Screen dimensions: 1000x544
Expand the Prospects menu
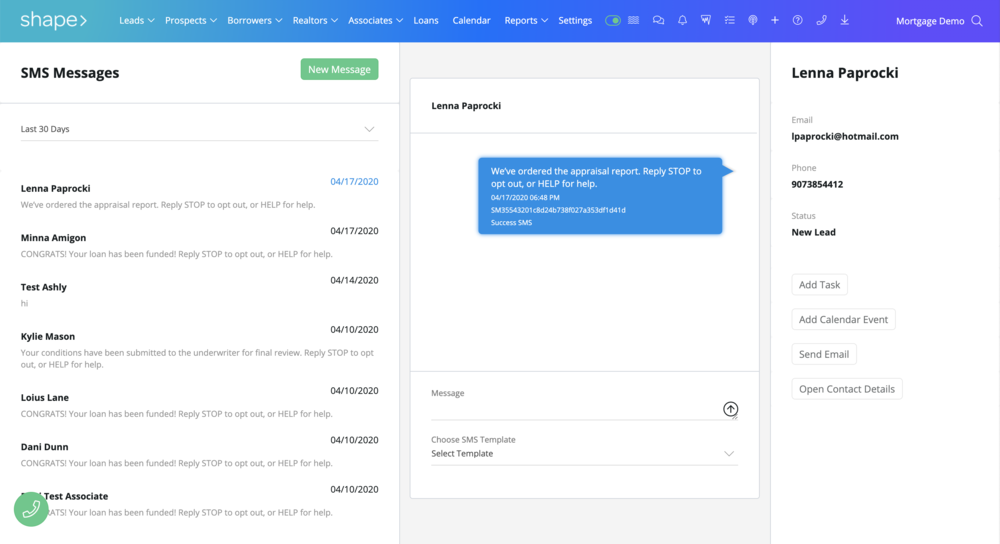click(x=191, y=20)
